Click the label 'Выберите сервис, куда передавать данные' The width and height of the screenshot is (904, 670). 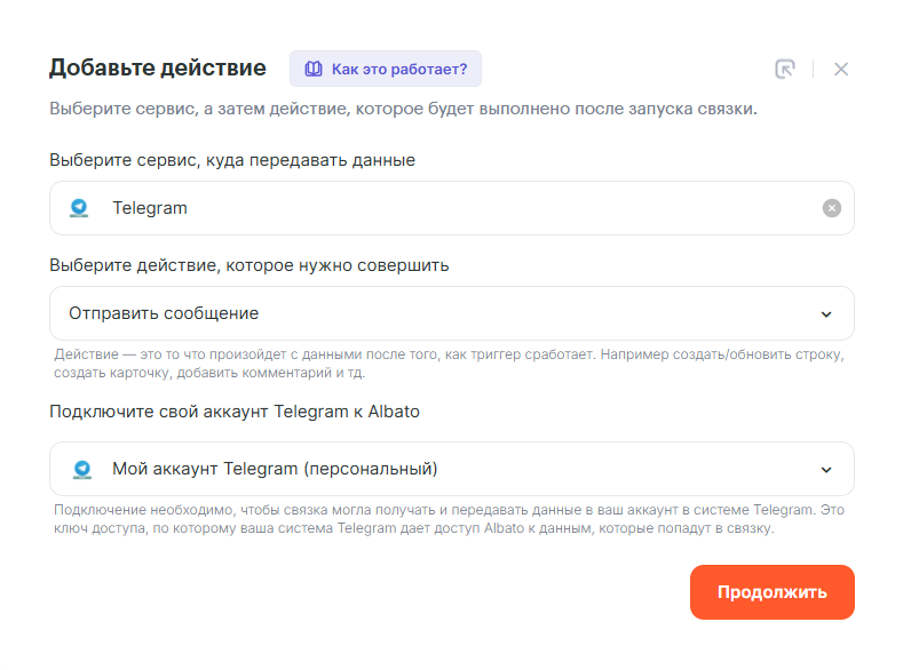coord(232,160)
